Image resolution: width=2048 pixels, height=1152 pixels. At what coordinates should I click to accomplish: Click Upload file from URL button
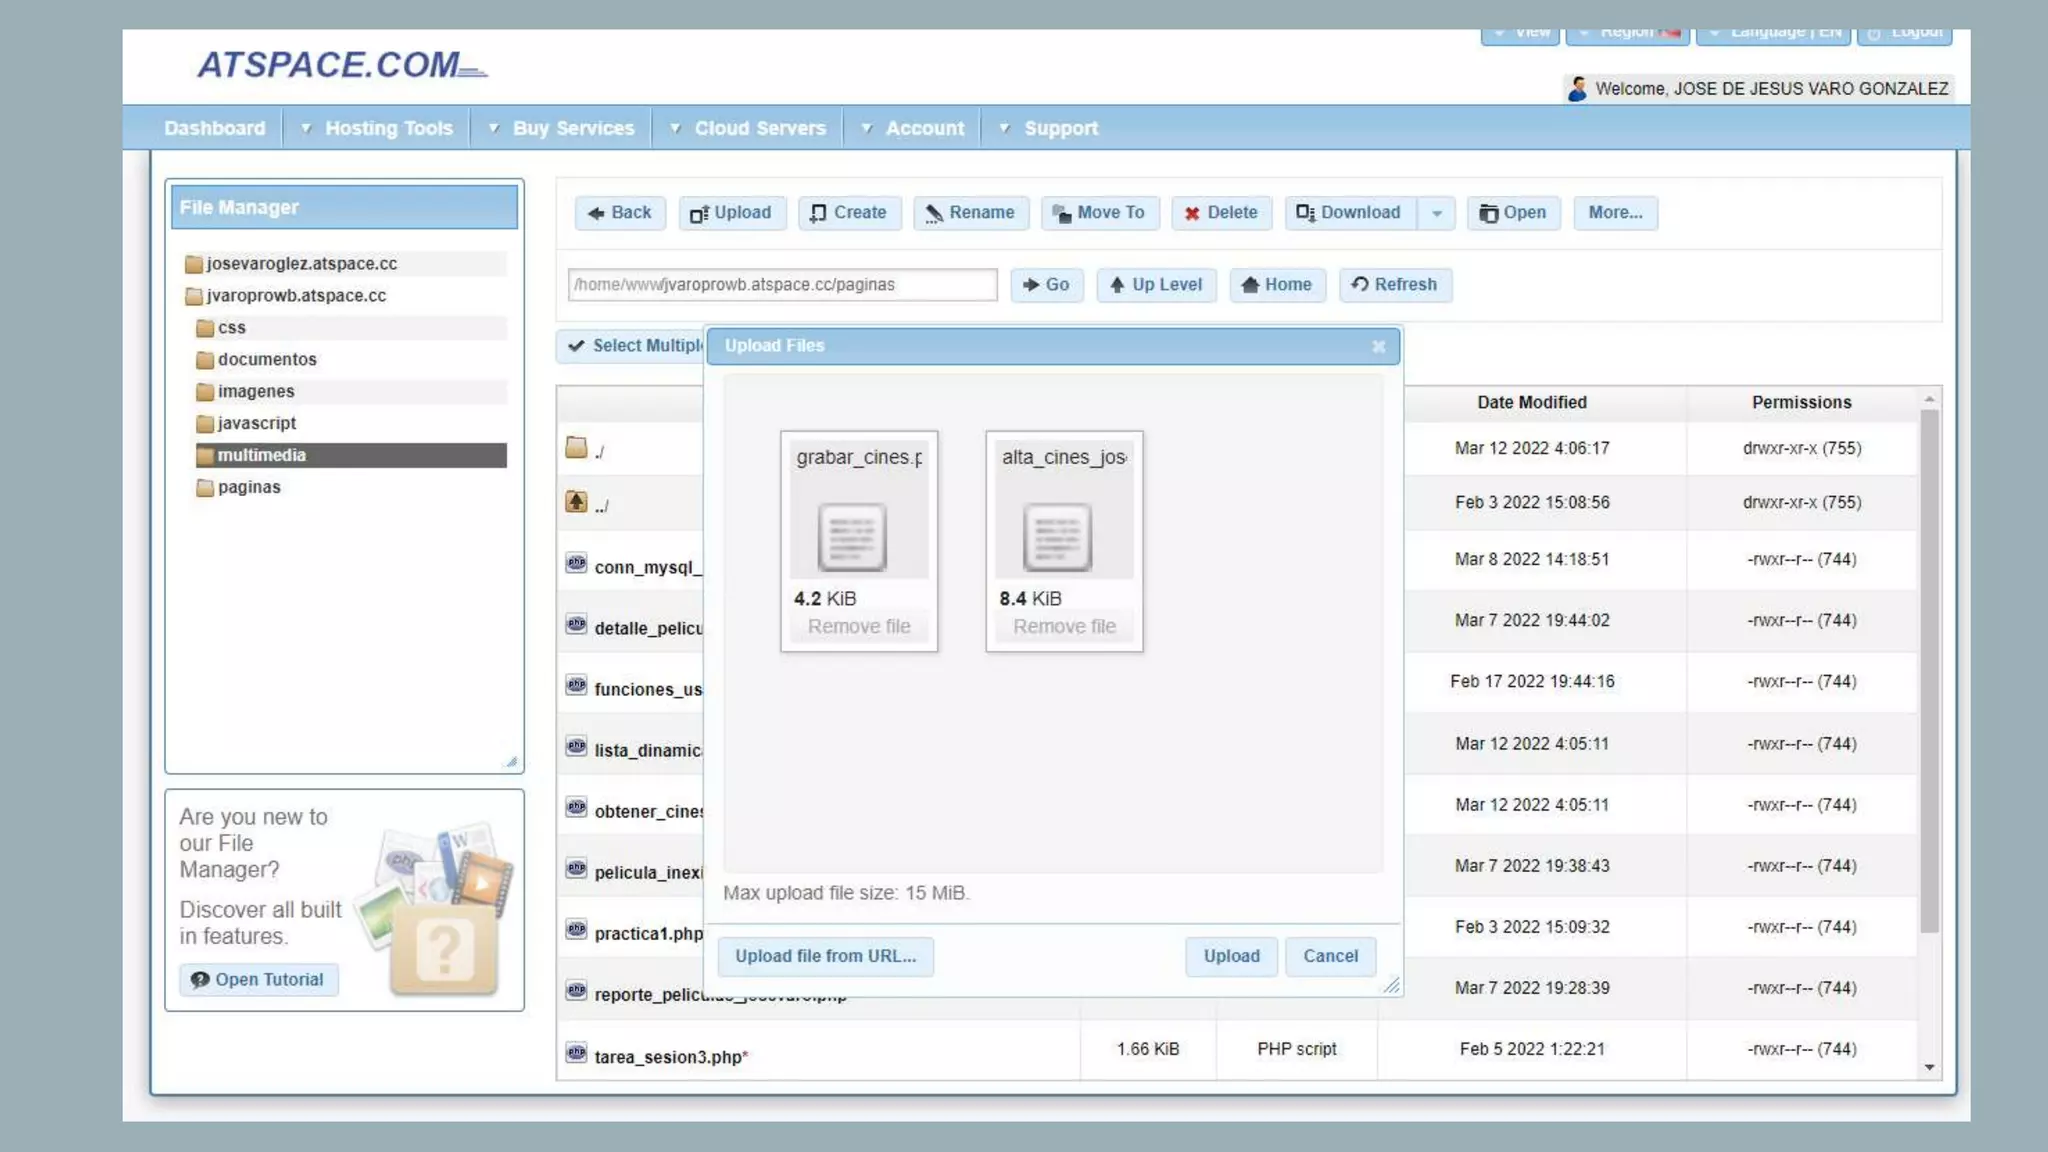tap(825, 956)
